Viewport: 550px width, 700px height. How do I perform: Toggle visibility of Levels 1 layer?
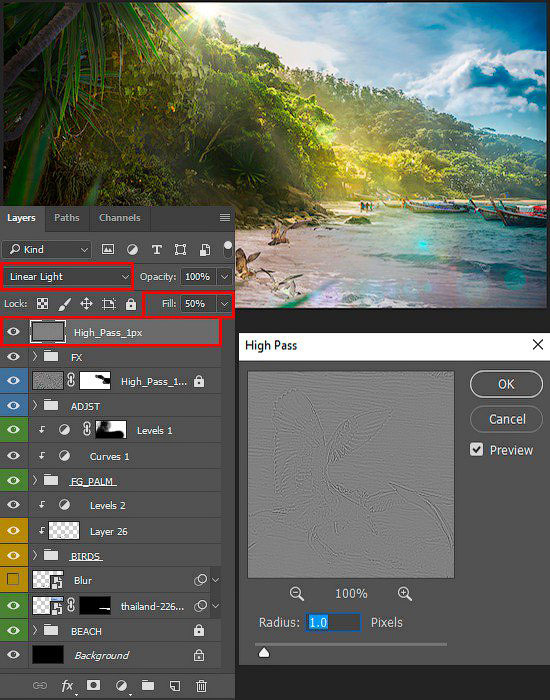13,429
